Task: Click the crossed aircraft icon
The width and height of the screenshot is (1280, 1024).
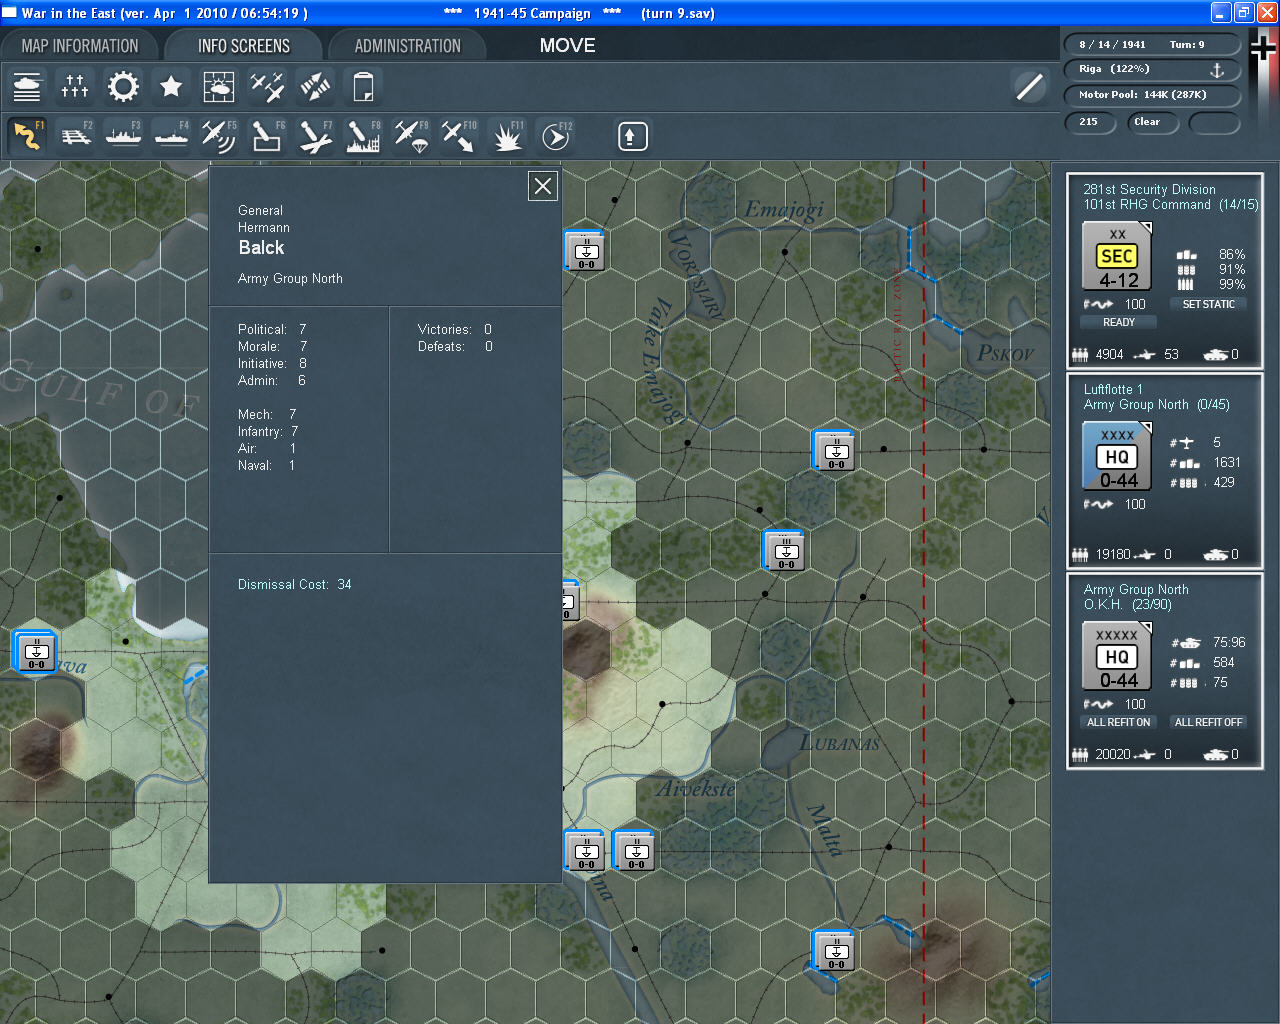Action: 267,87
